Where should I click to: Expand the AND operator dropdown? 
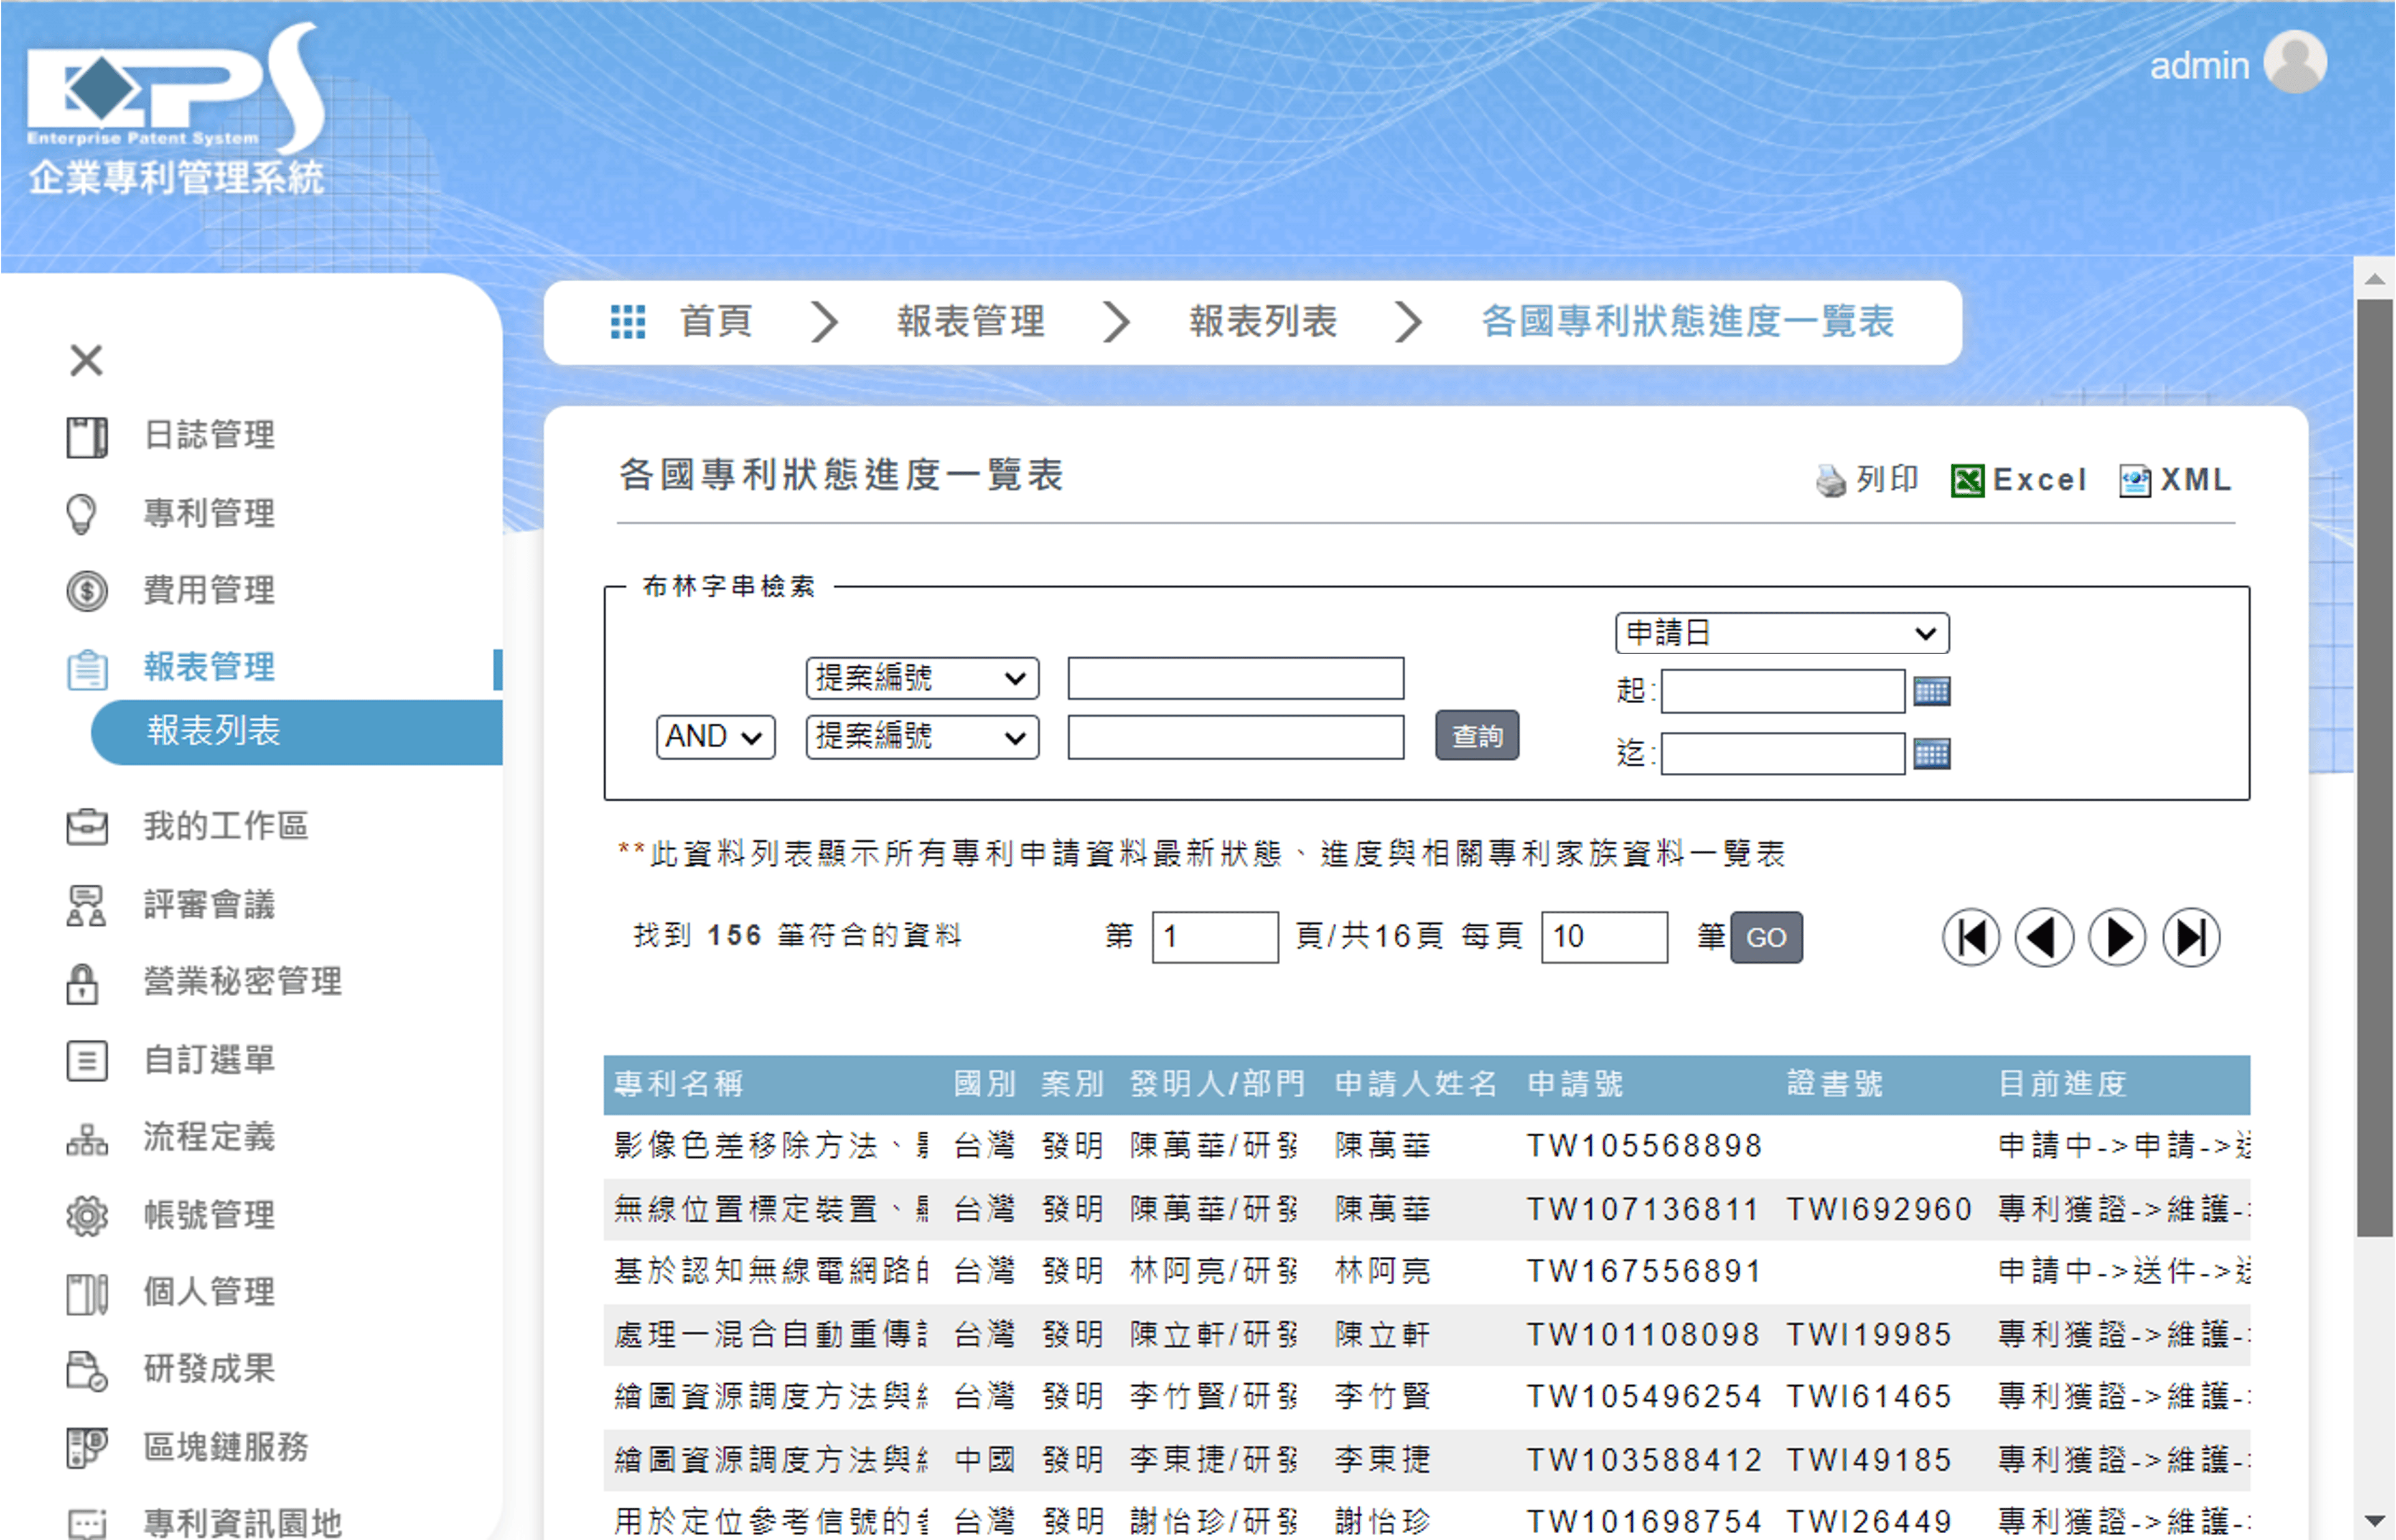715,737
